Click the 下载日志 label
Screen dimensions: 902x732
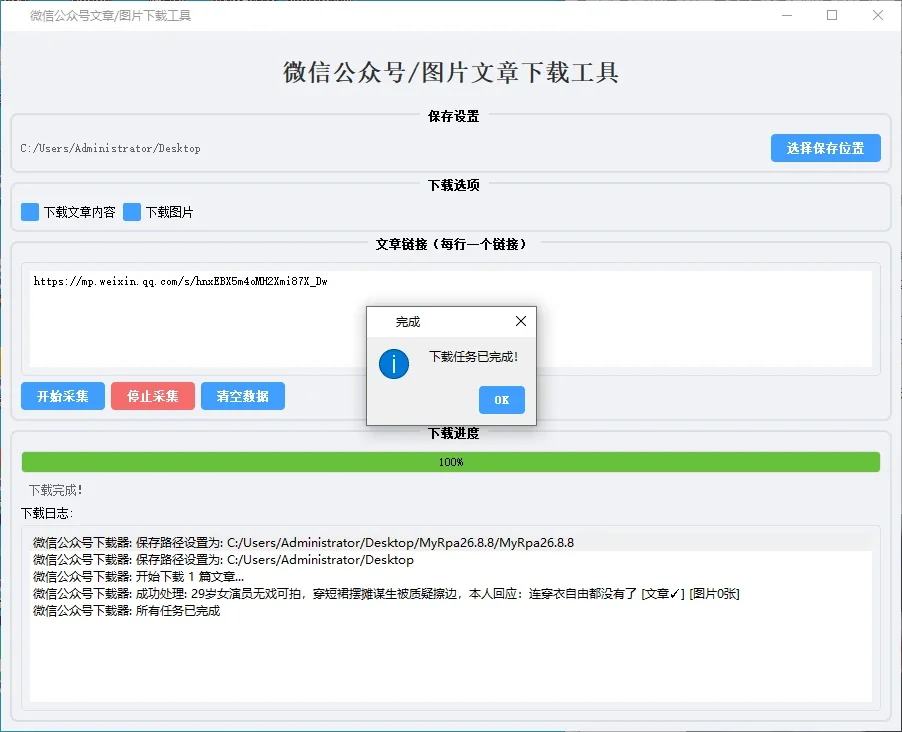pyautogui.click(x=47, y=513)
